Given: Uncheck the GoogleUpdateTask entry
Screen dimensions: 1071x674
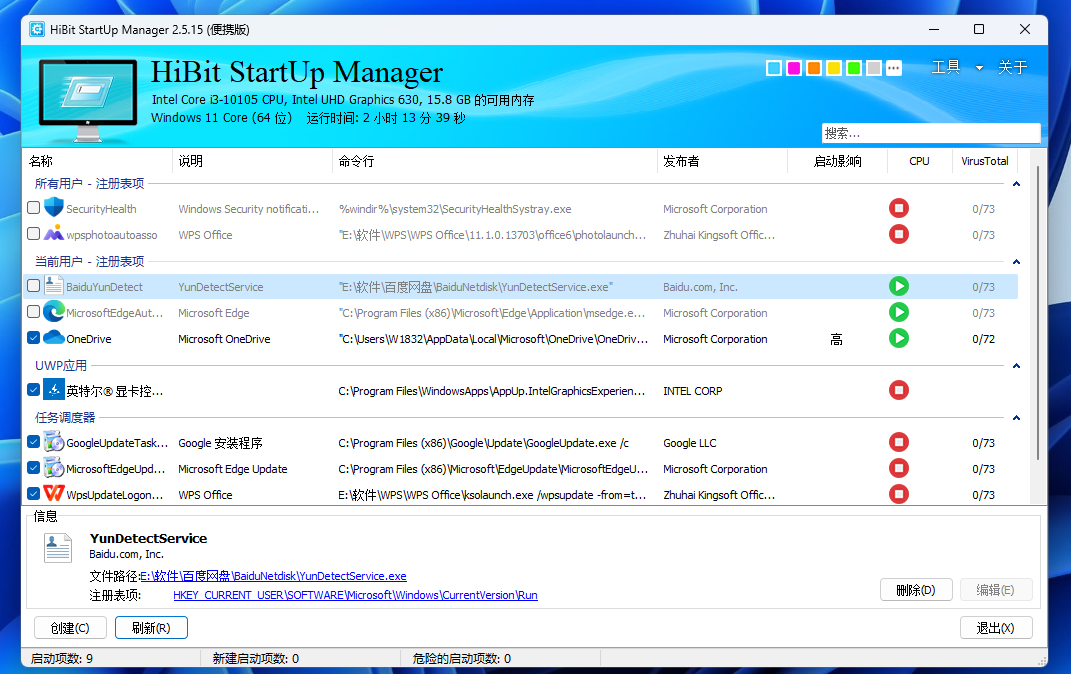Looking at the screenshot, I should coord(33,441).
